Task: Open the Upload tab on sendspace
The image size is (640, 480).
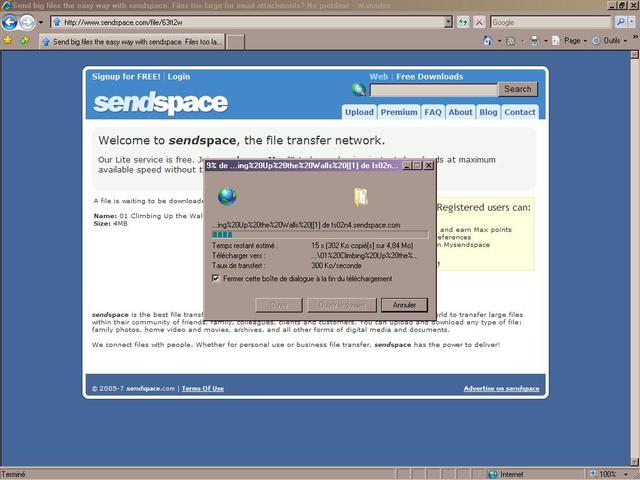Action: (359, 112)
